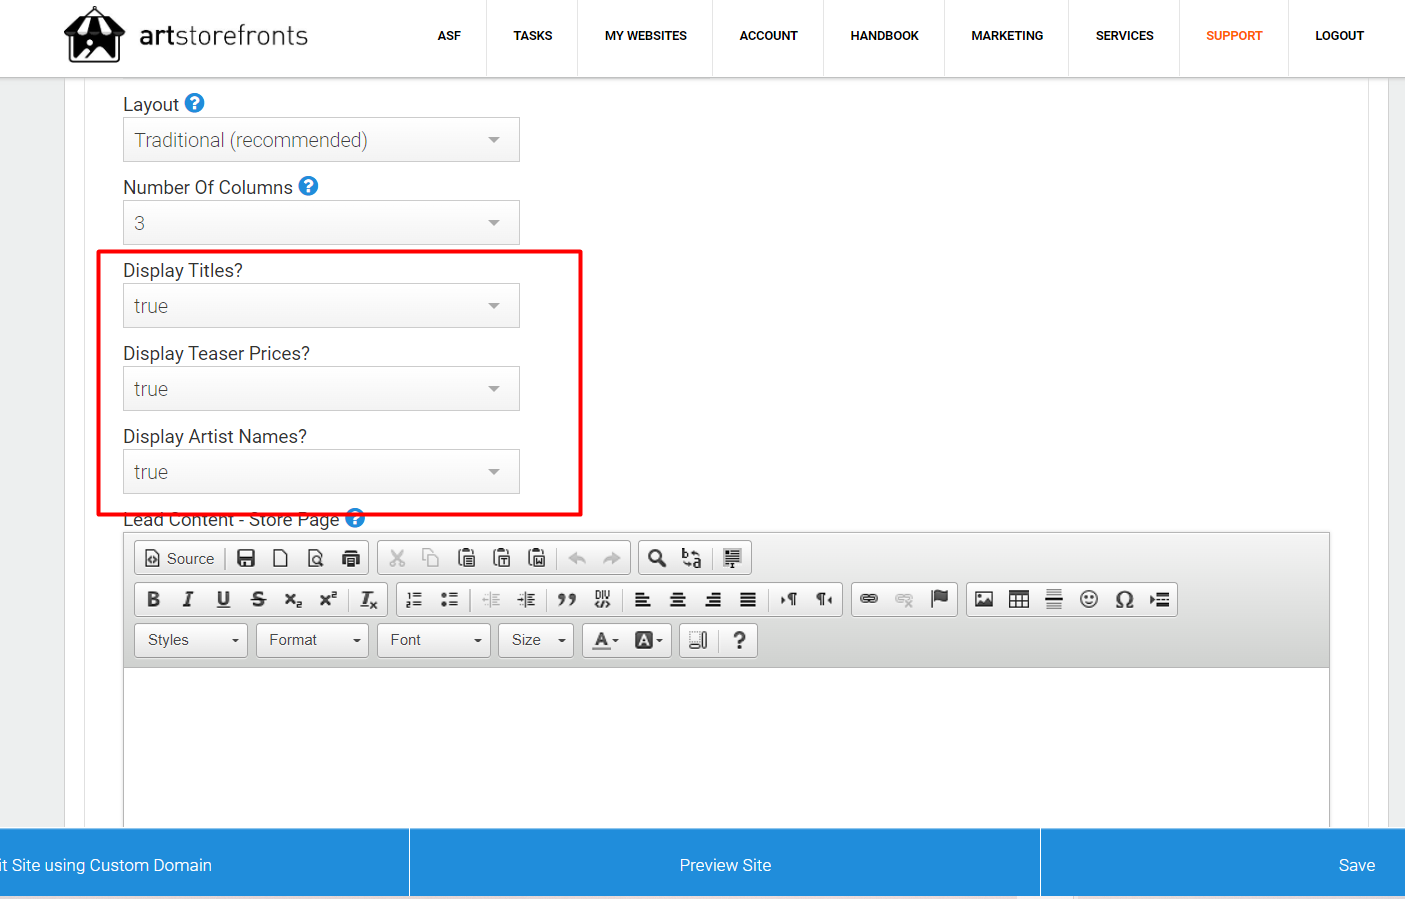The width and height of the screenshot is (1405, 899).
Task: Click the document Preview editor icon
Action: (316, 558)
